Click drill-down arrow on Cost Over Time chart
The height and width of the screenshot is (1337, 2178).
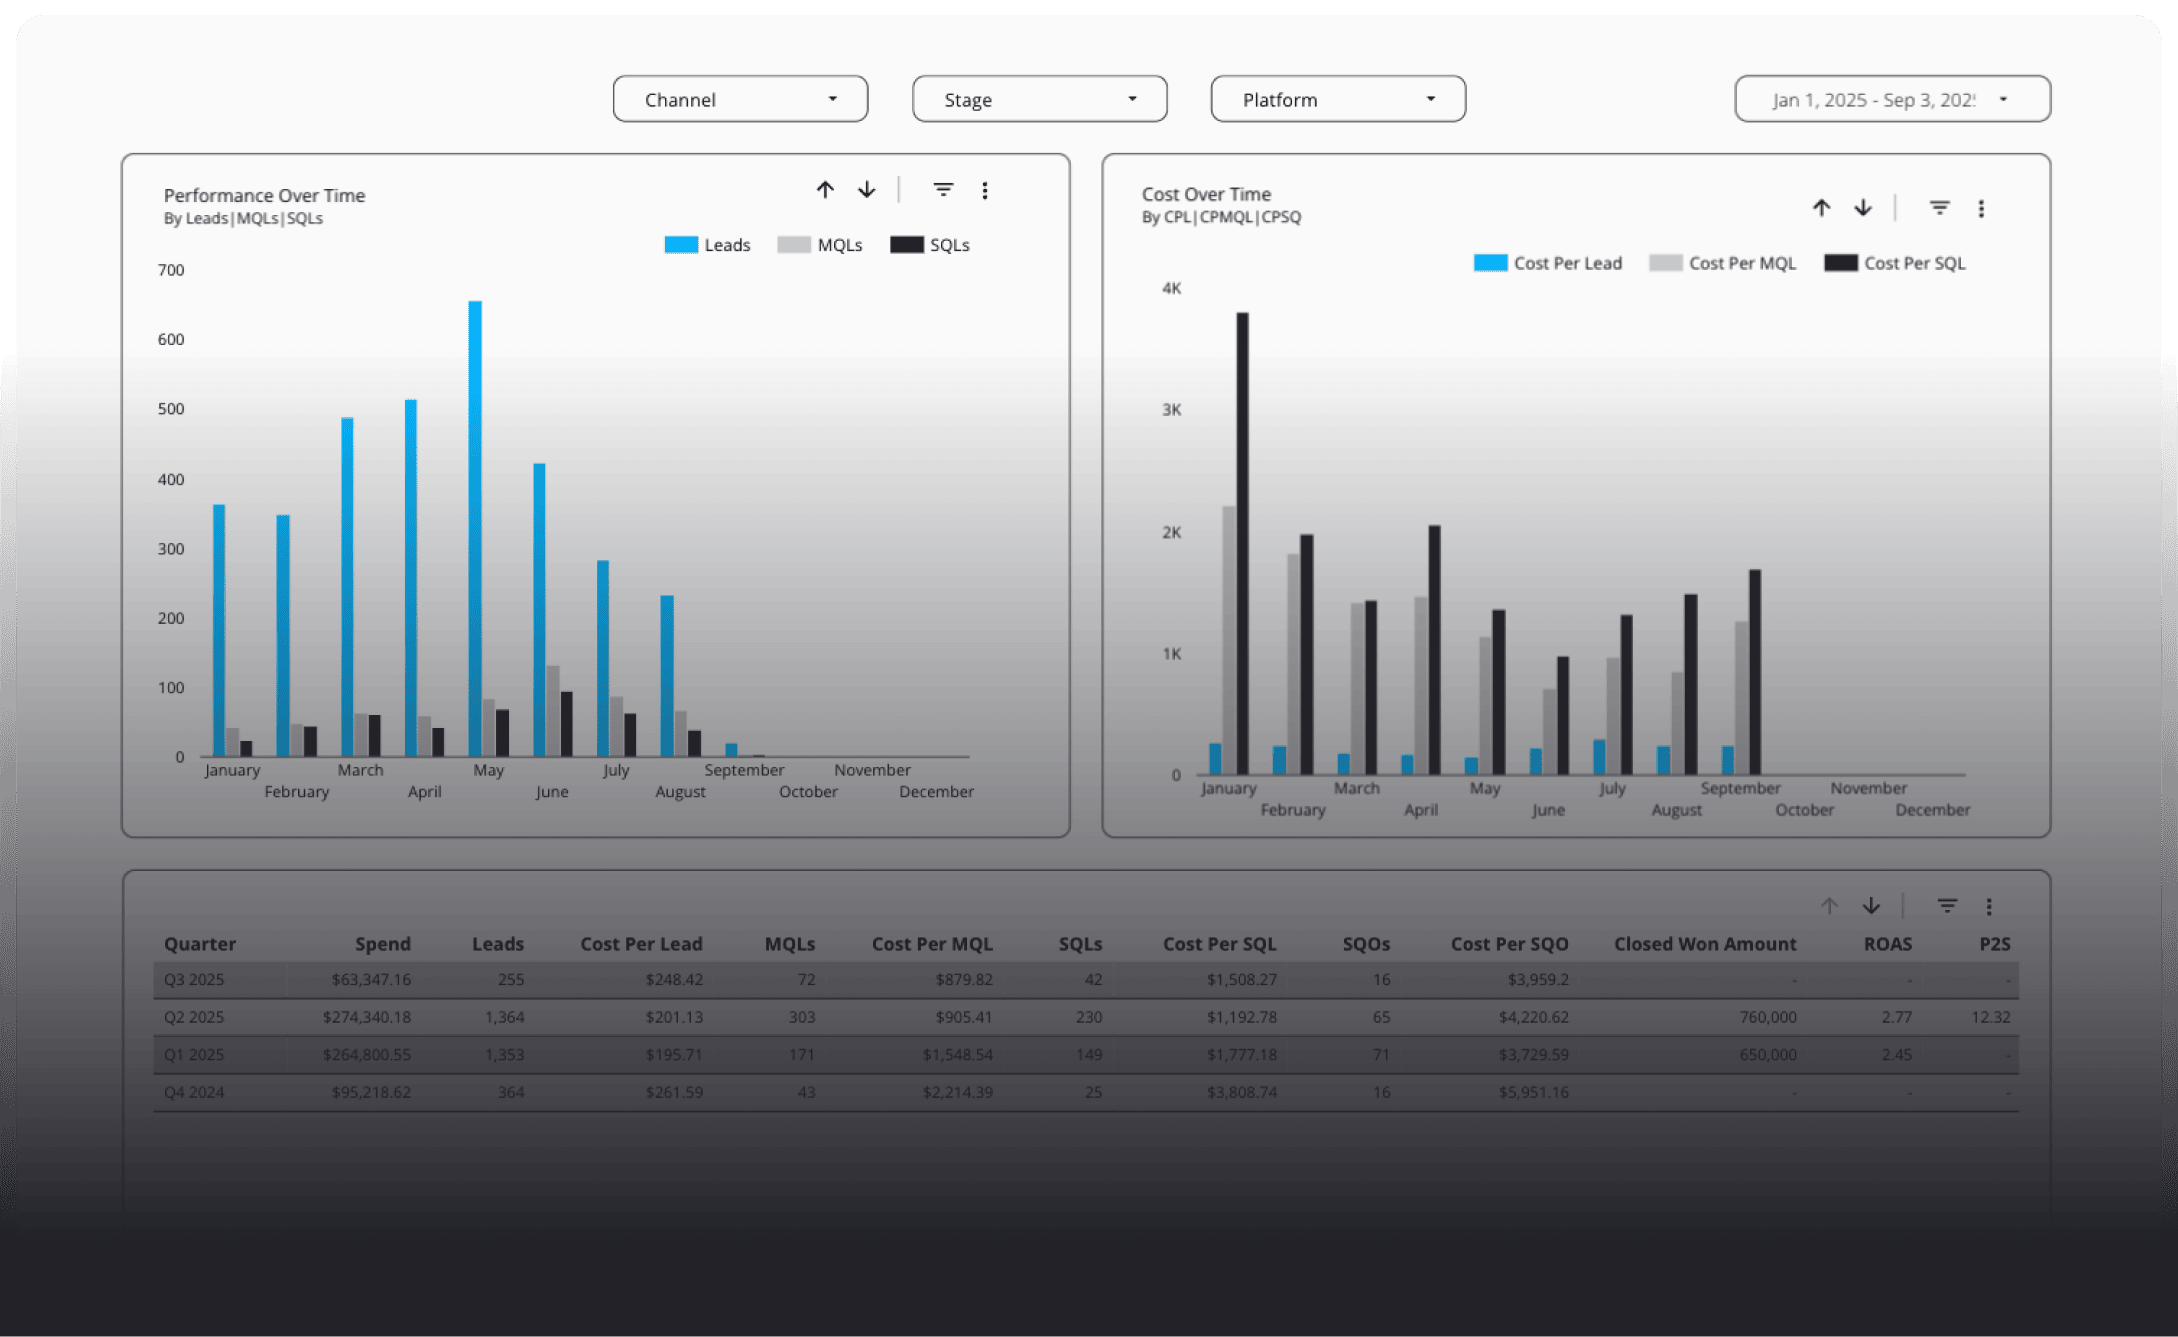tap(1863, 208)
